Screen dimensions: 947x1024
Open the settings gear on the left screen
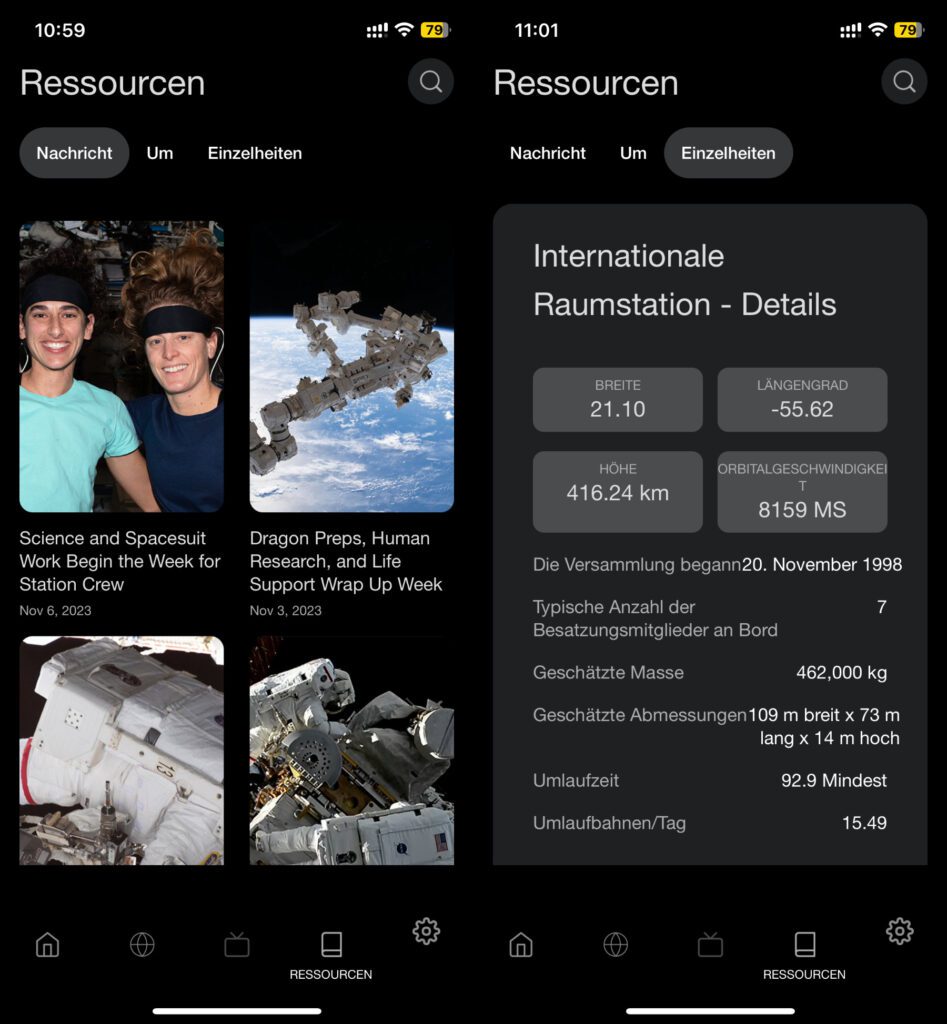[x=426, y=931]
